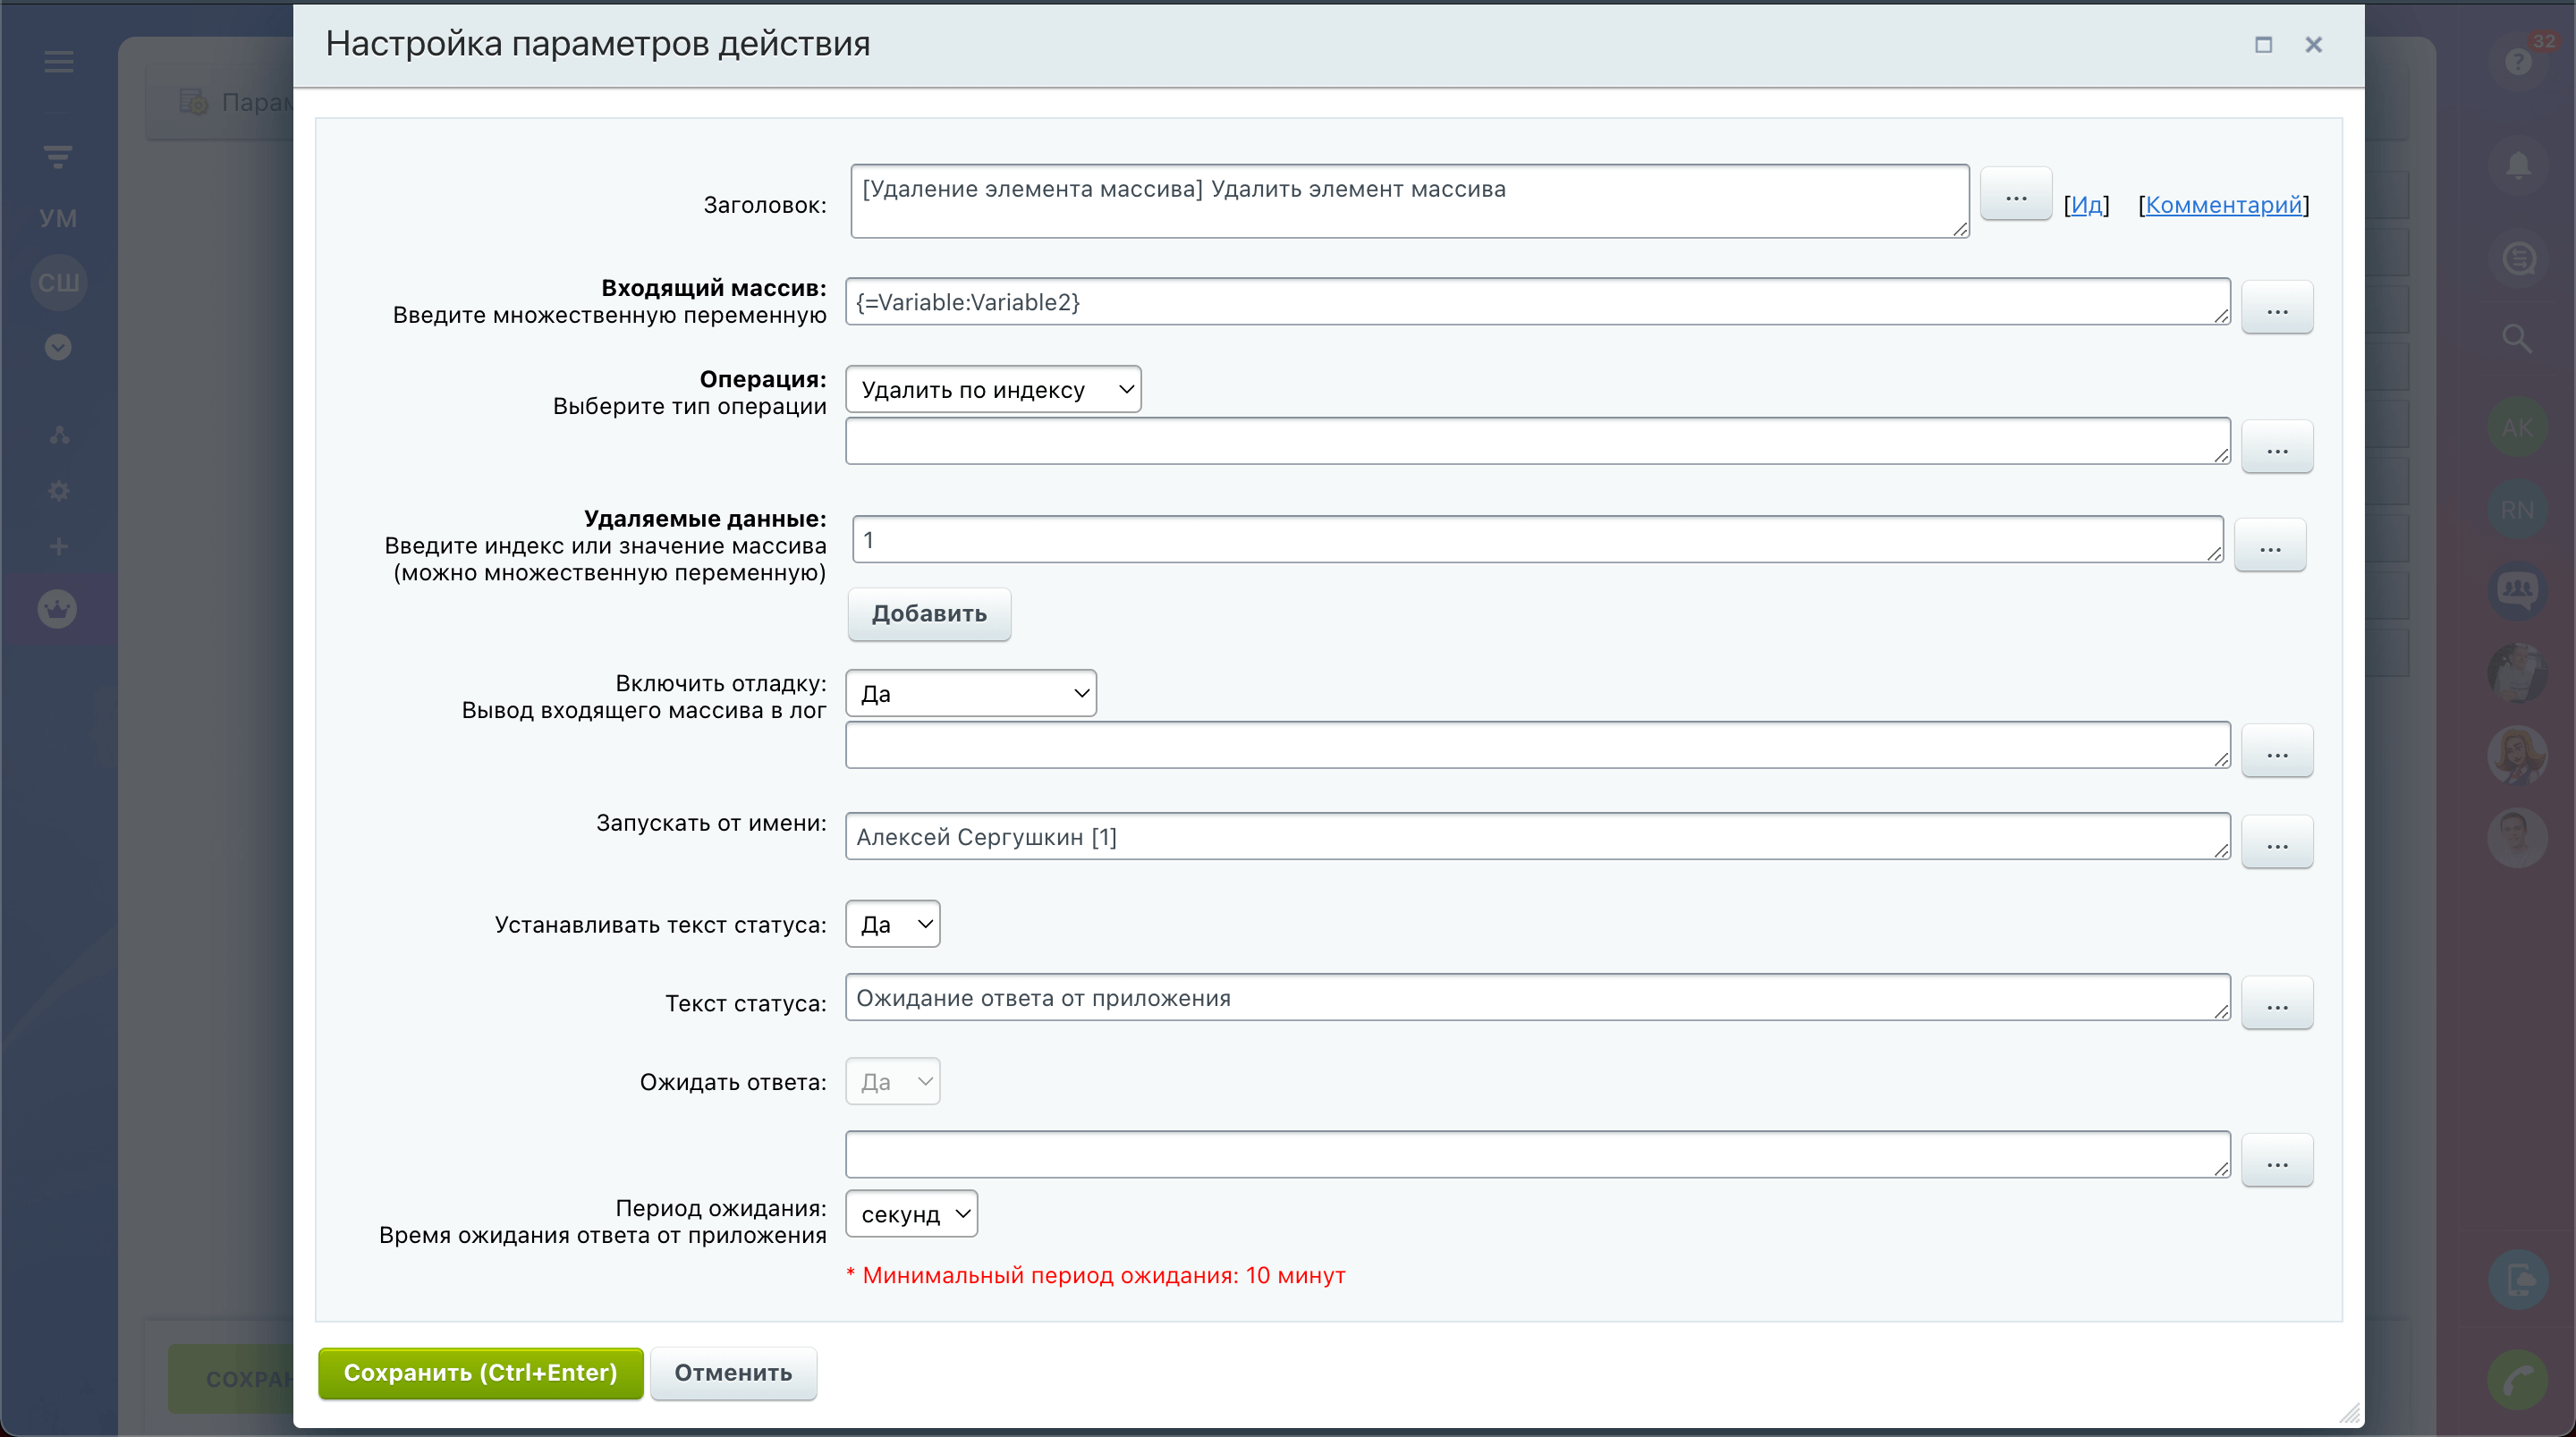The height and width of the screenshot is (1437, 2576).
Task: Click the Добавить button
Action: (929, 613)
